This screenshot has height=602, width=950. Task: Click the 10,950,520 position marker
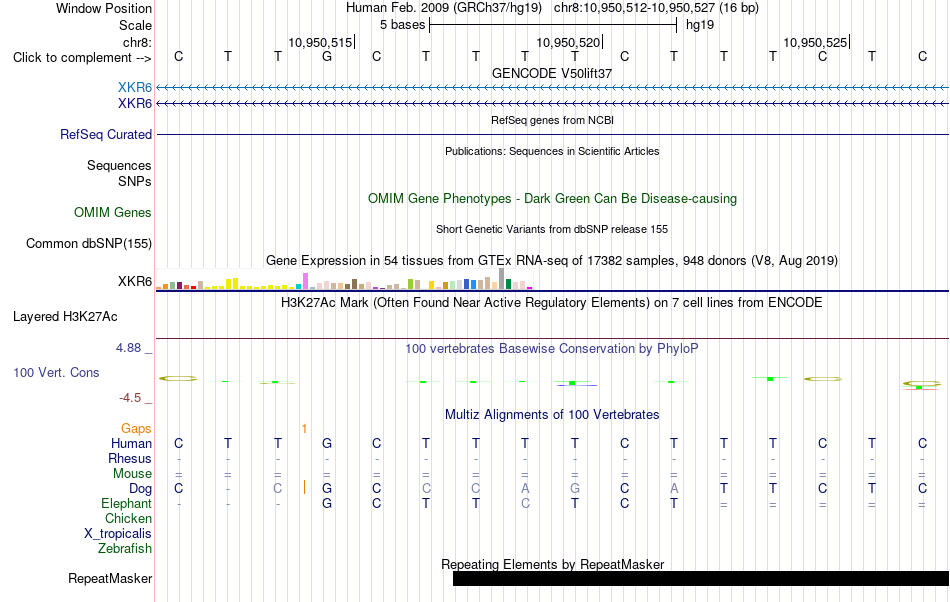click(x=568, y=42)
